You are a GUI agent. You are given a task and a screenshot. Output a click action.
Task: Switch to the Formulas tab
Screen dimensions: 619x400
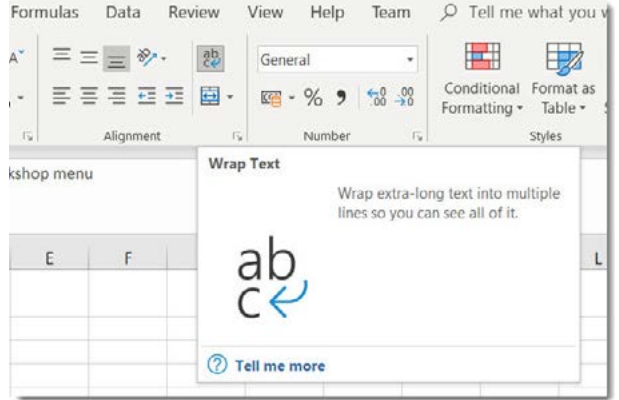pos(45,13)
